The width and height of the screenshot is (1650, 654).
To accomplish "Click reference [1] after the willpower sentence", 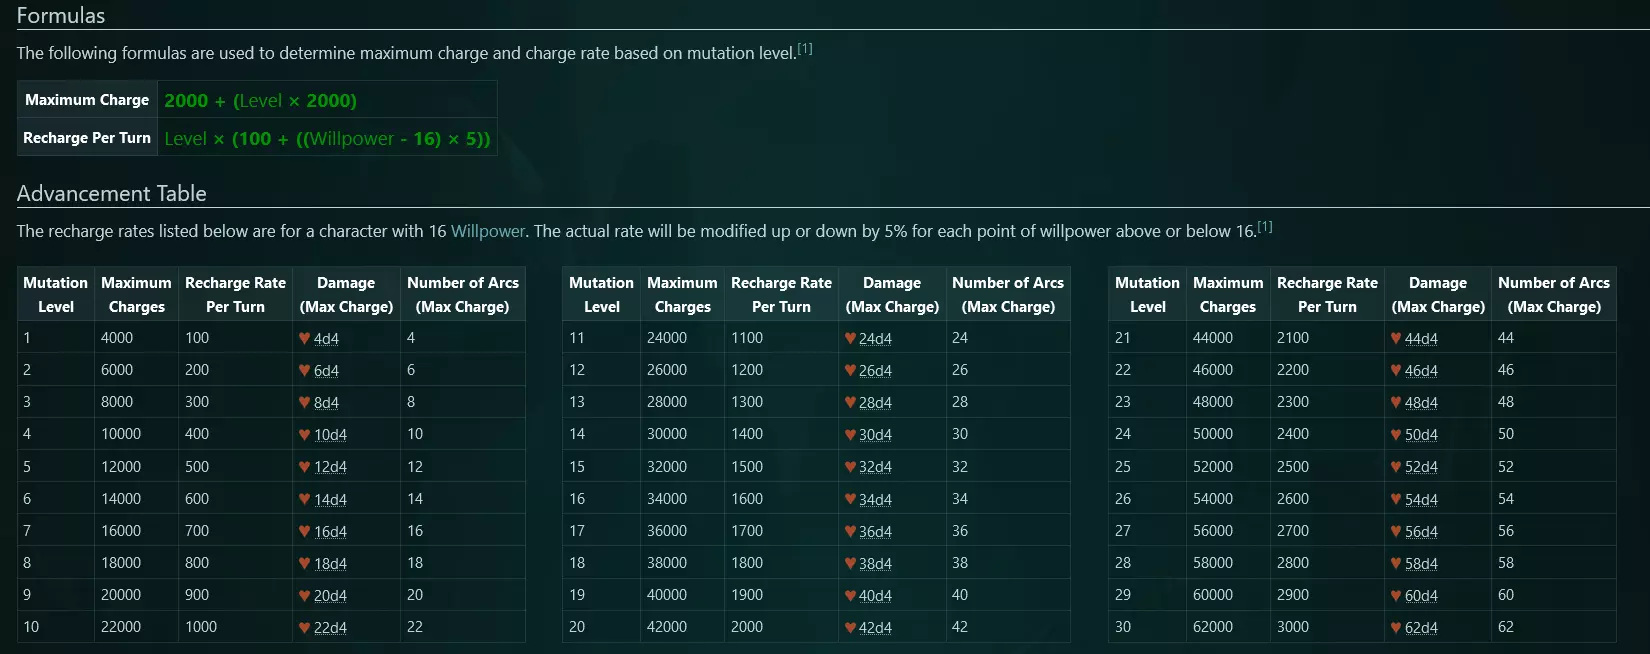I will pos(1265,227).
